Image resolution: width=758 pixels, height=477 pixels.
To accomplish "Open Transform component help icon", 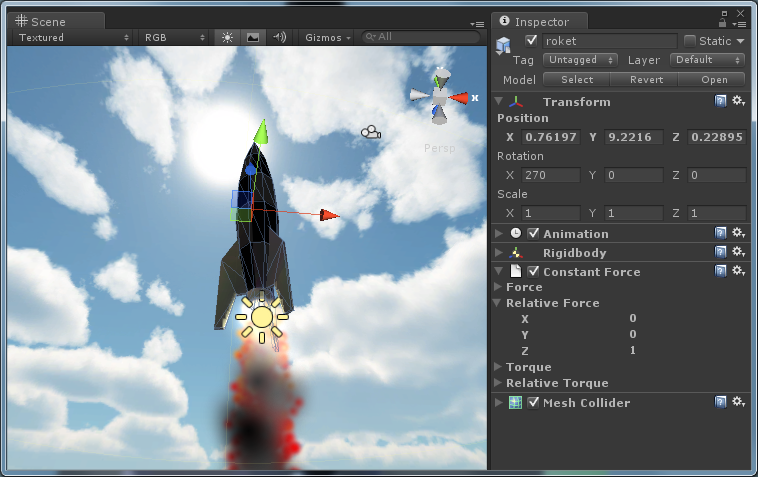I will pos(720,101).
